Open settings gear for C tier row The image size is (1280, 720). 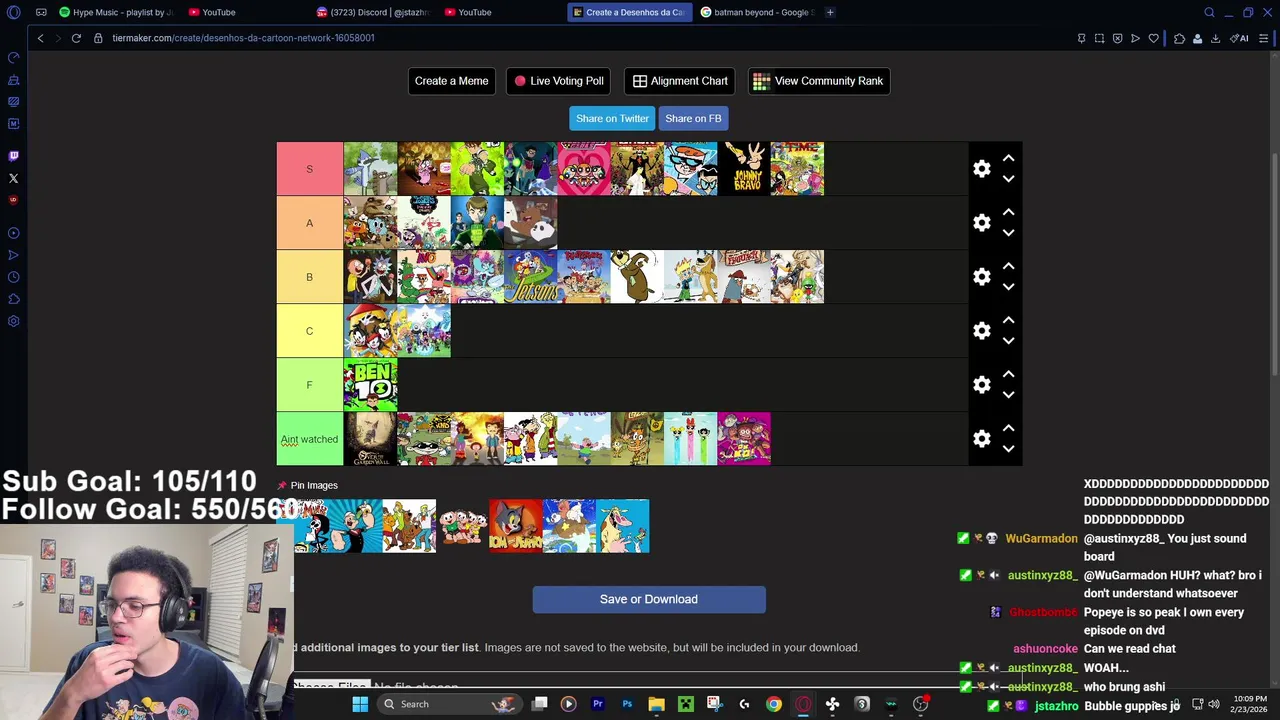[982, 331]
